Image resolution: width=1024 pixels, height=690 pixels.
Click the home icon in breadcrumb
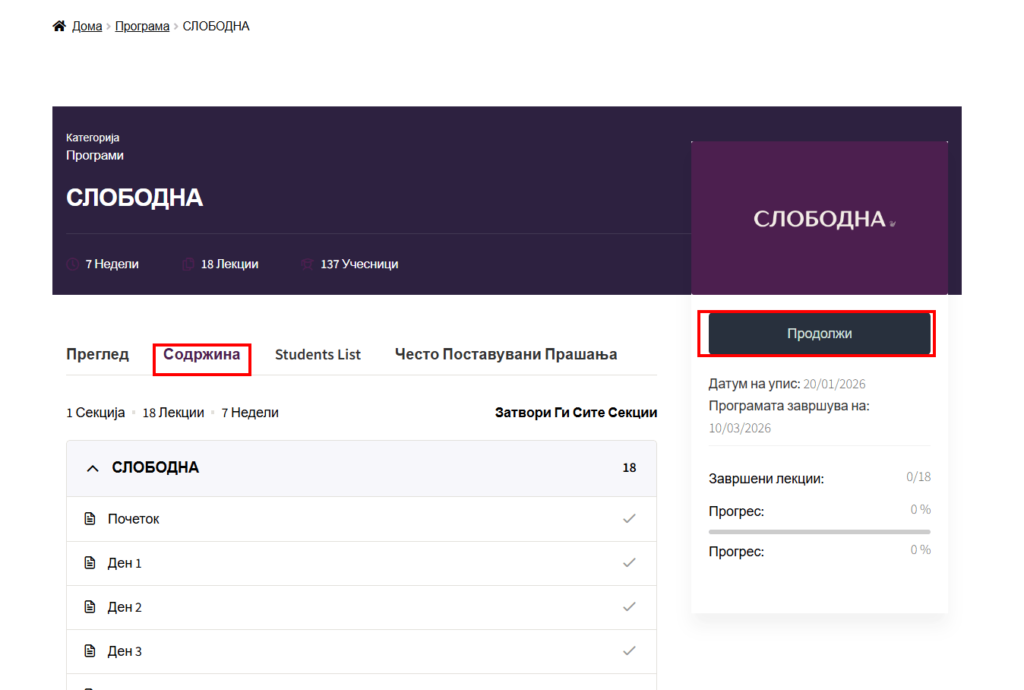[x=59, y=26]
